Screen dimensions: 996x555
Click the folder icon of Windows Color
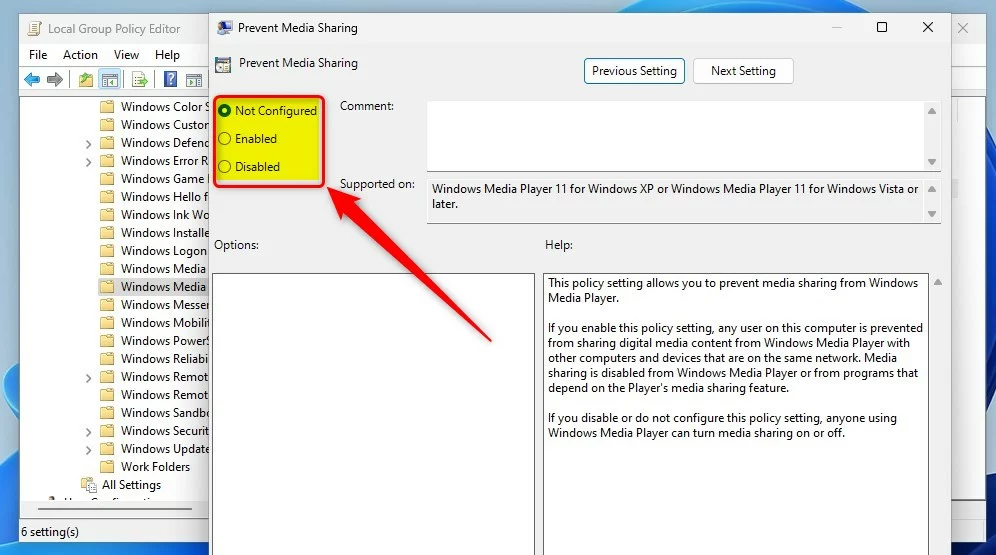coord(107,106)
